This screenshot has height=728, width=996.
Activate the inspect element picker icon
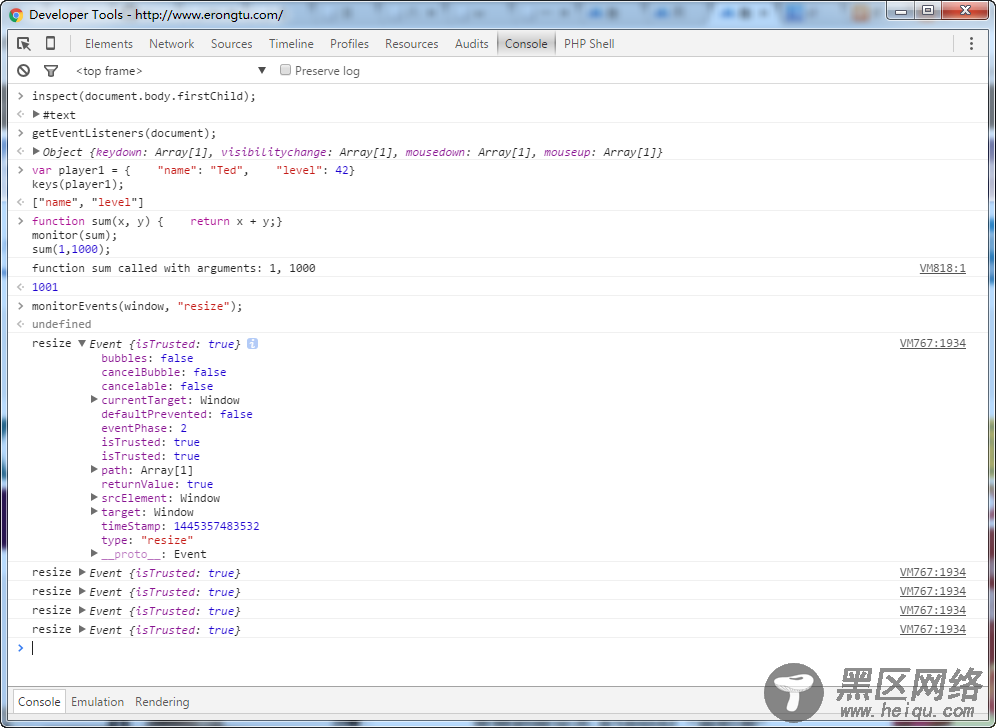(x=24, y=44)
